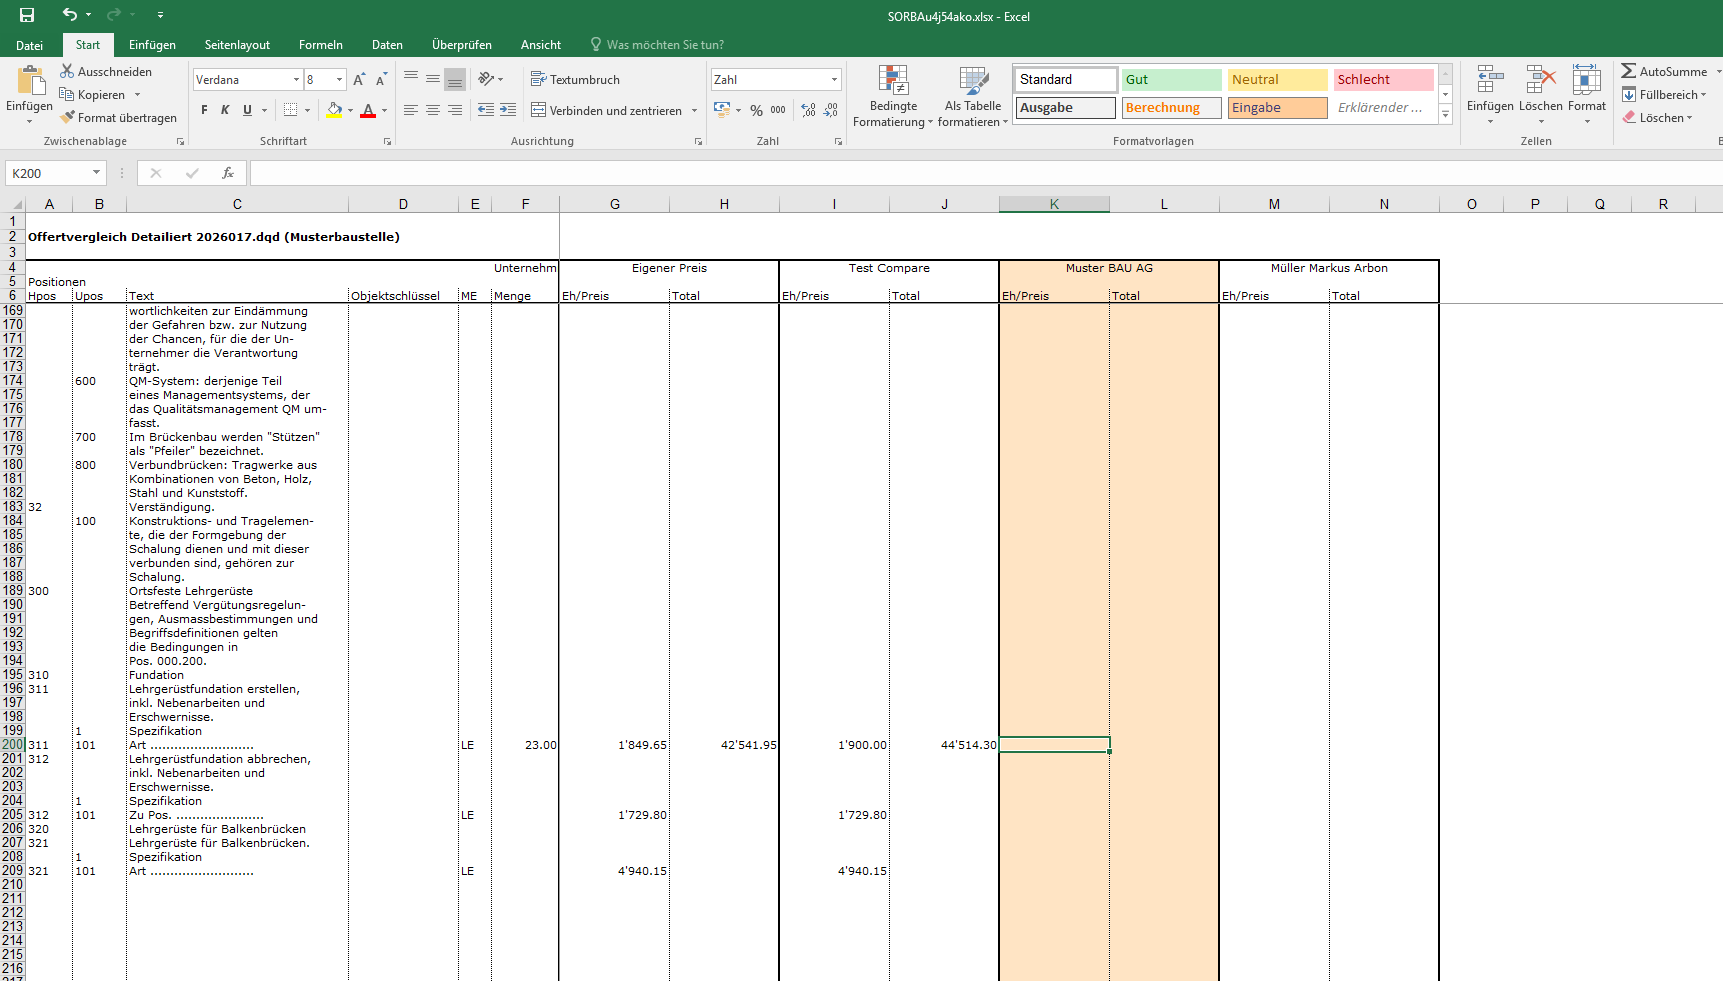This screenshot has height=981, width=1723.
Task: Open the Daten tab
Action: pyautogui.click(x=387, y=45)
